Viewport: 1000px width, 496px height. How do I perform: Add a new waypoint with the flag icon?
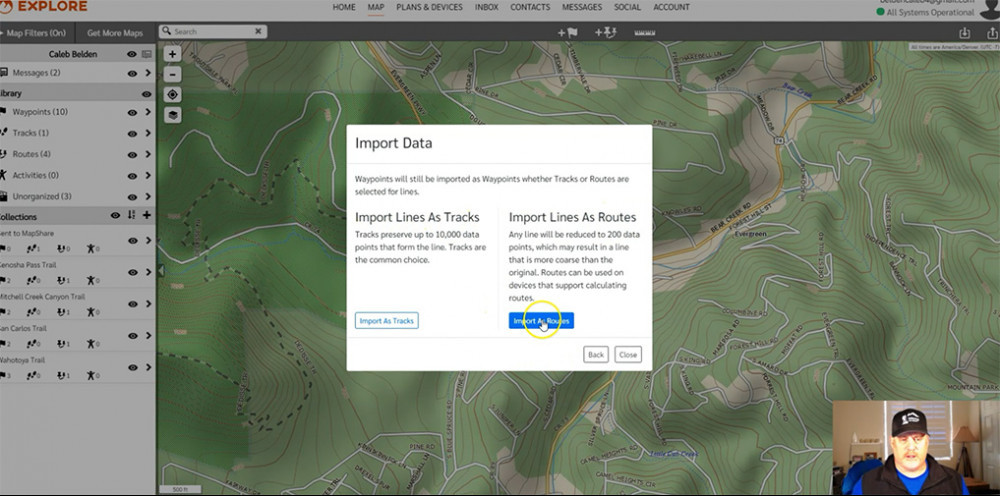pos(568,32)
